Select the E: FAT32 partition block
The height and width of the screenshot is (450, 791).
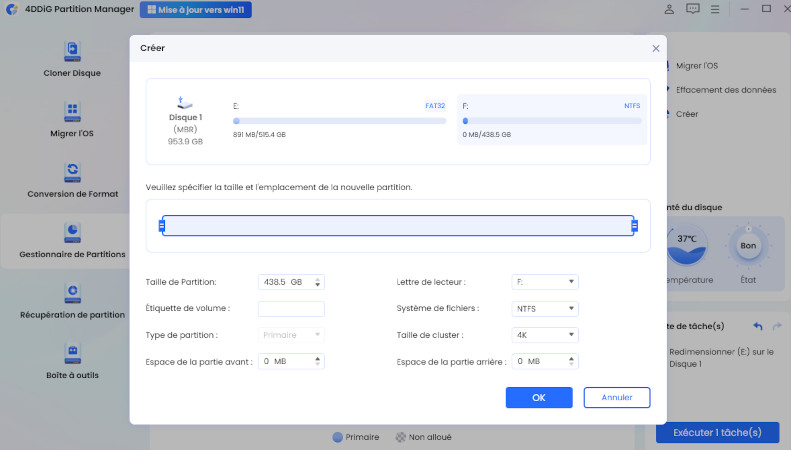pos(339,120)
